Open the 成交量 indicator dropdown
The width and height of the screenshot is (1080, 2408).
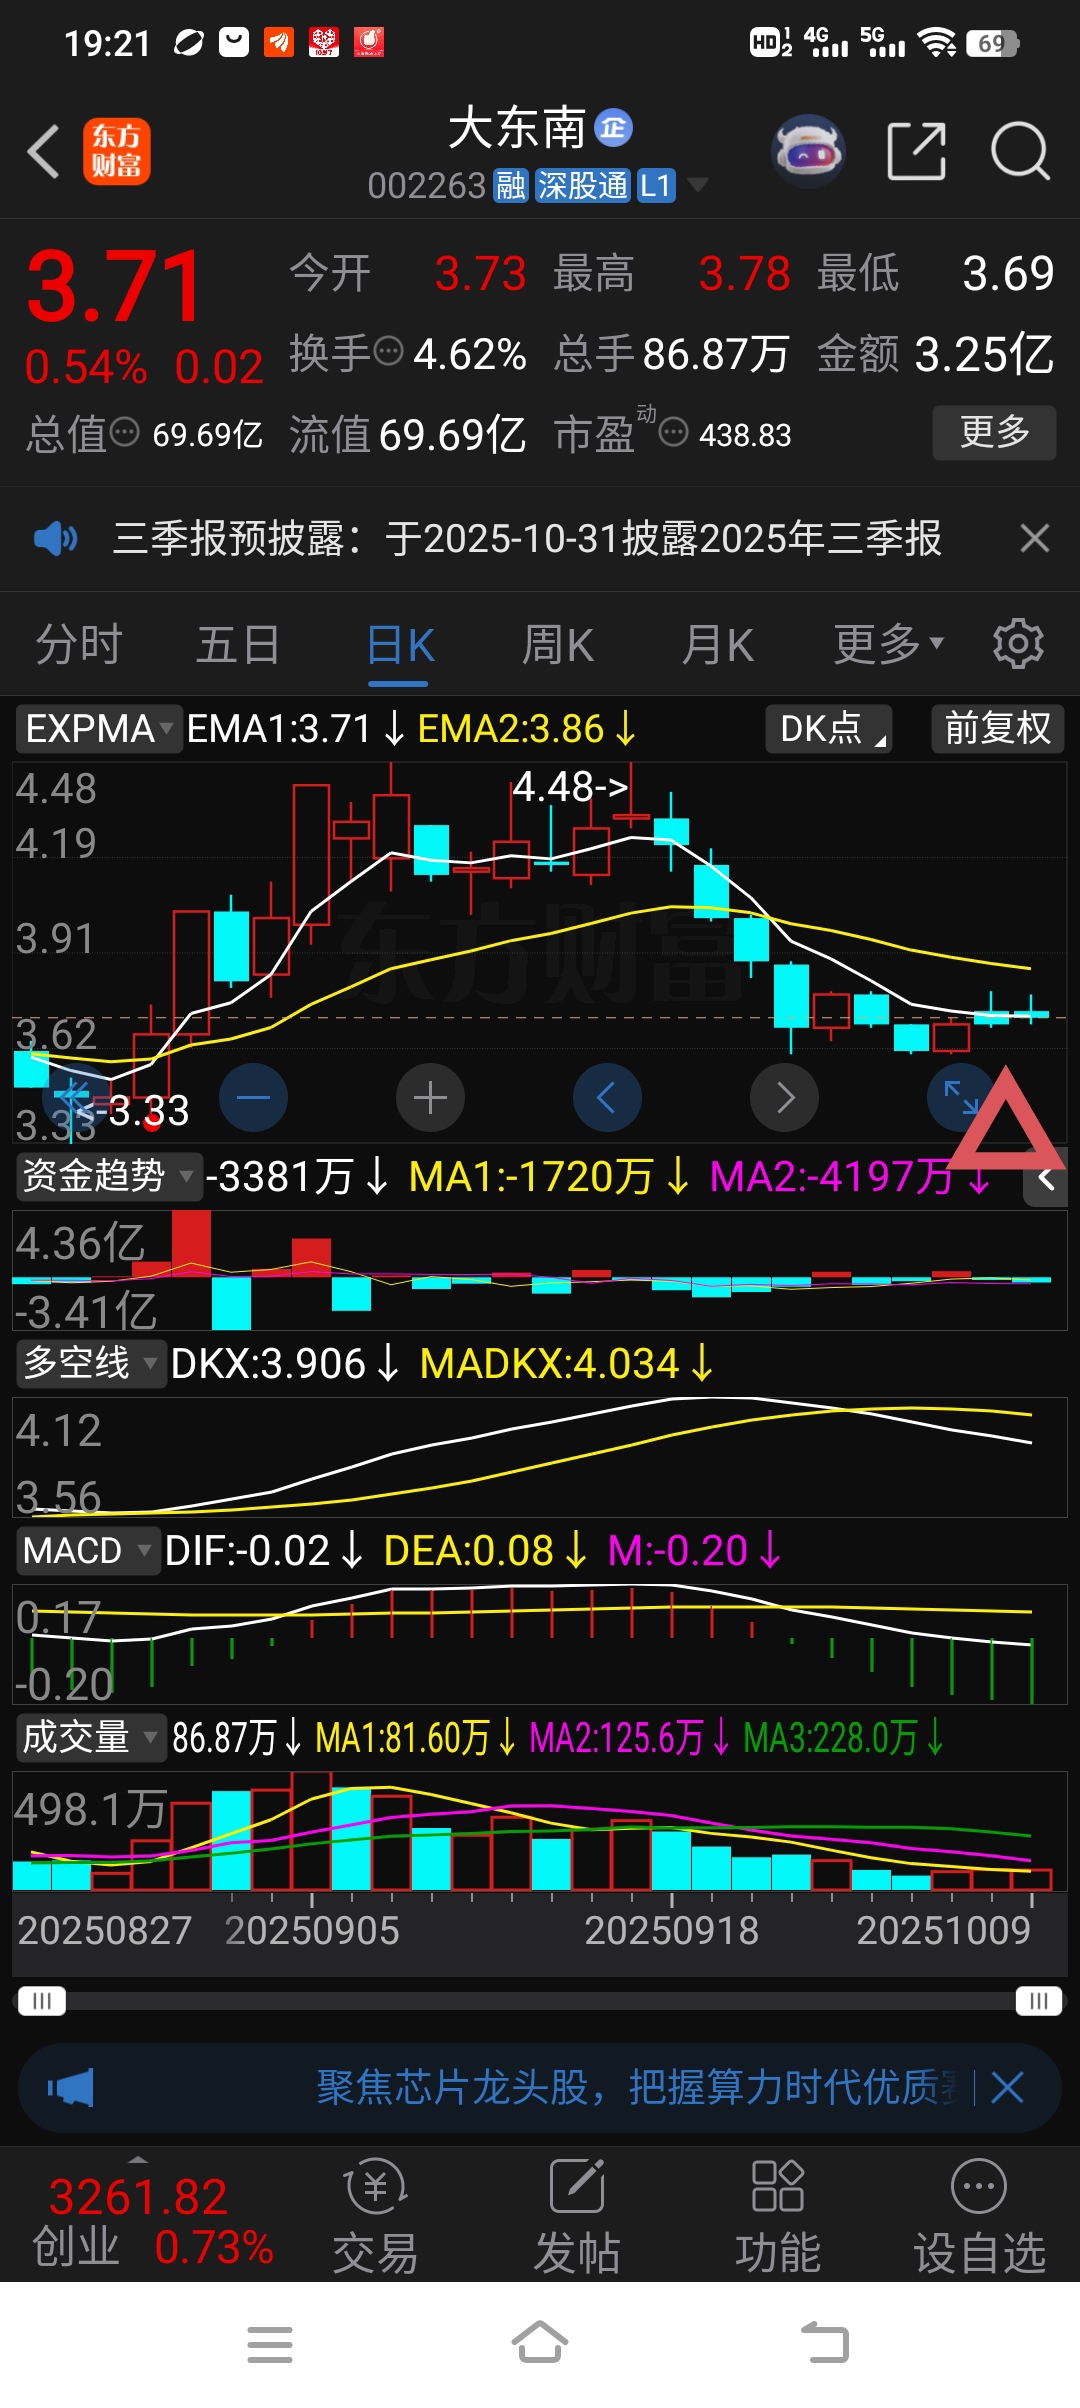(x=90, y=1737)
